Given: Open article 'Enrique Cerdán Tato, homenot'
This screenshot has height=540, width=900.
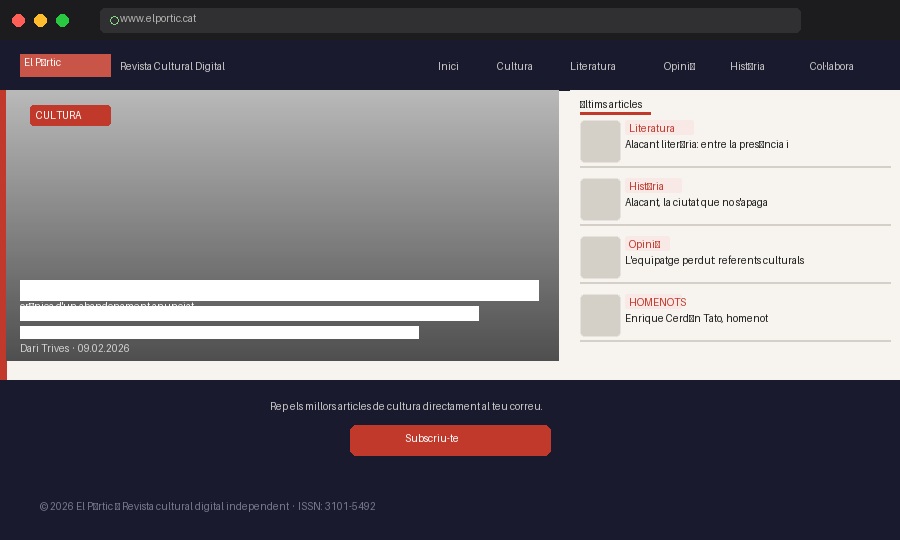Looking at the screenshot, I should (696, 318).
